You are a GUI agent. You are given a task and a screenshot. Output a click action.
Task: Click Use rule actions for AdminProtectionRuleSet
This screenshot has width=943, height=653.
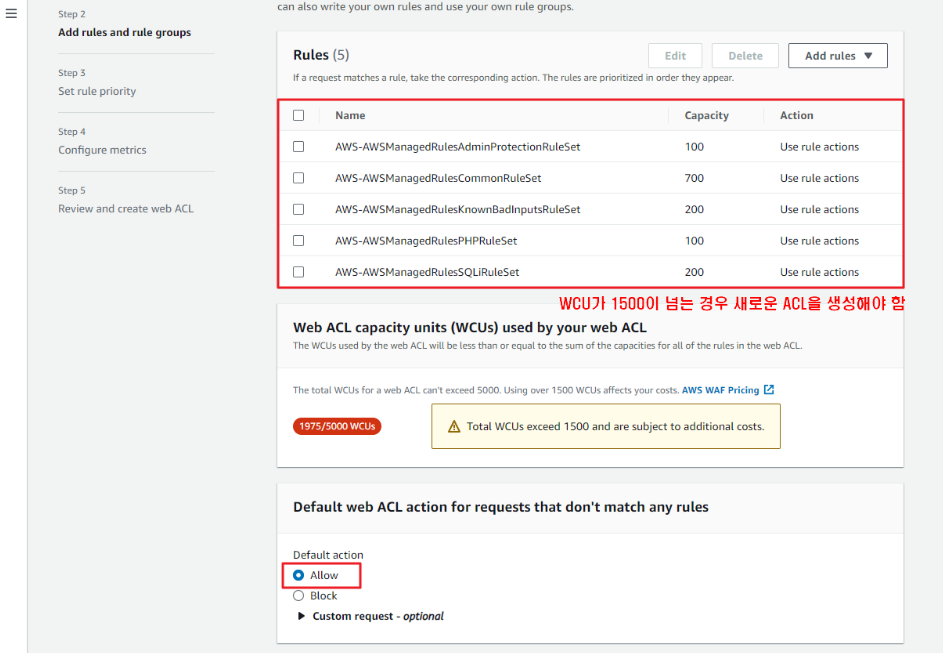coord(819,147)
